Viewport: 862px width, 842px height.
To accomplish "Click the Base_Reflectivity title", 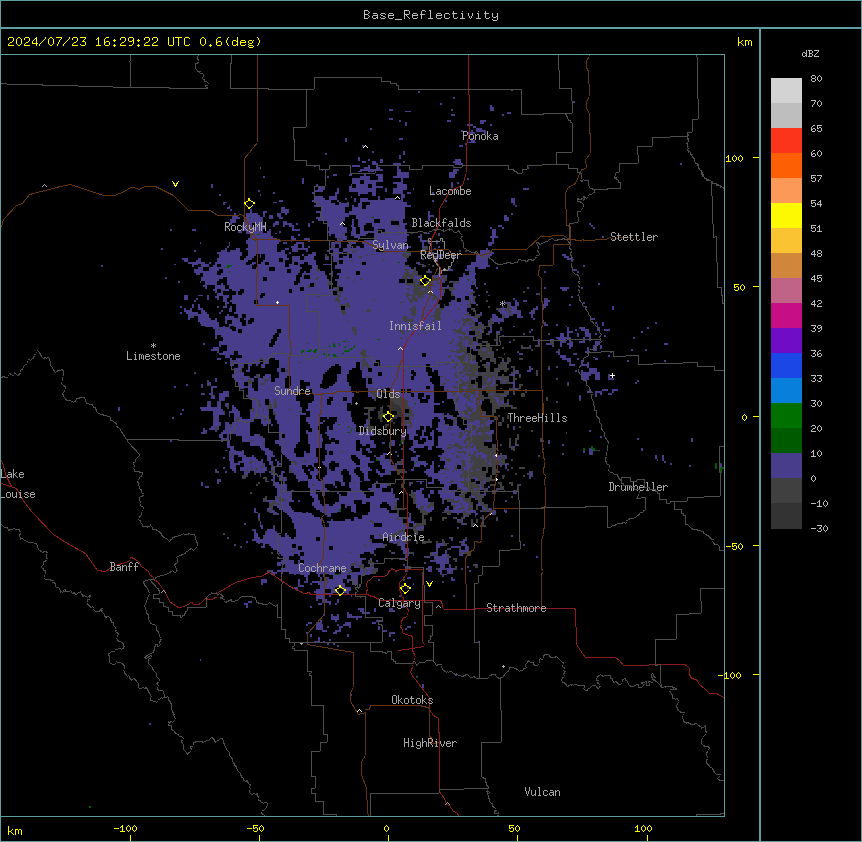I will tap(431, 15).
